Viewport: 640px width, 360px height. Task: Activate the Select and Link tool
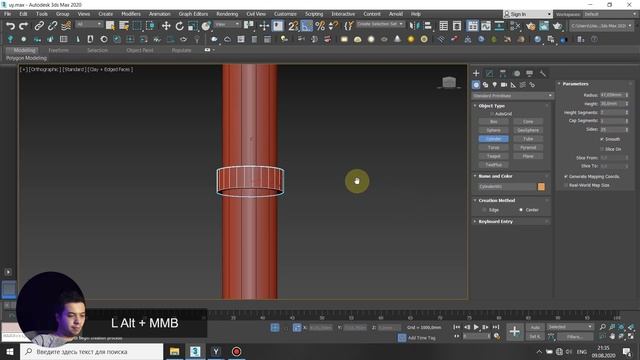coord(39,26)
